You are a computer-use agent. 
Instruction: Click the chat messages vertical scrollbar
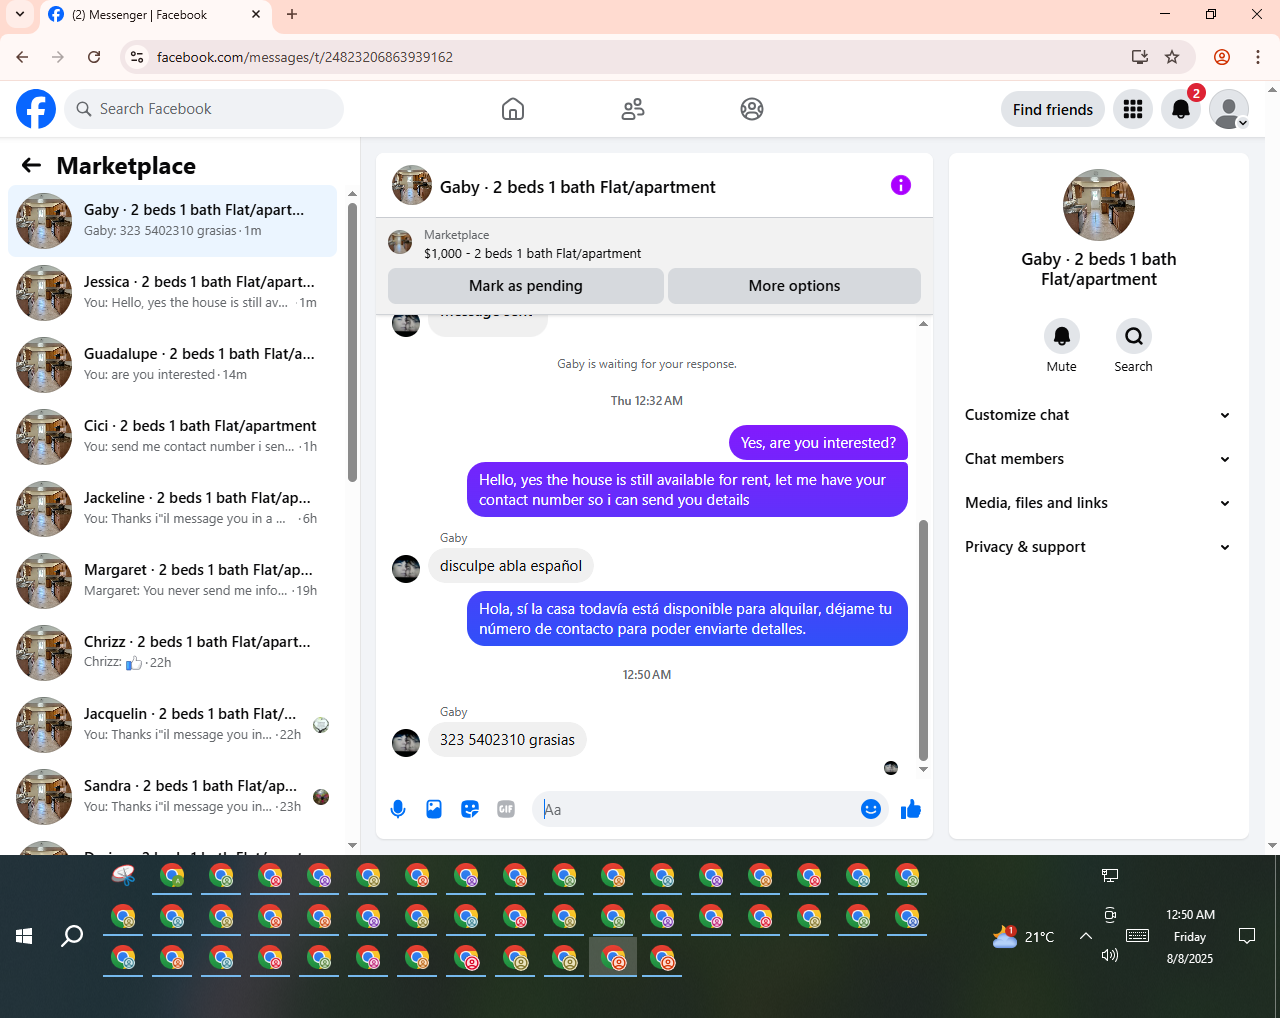click(x=923, y=640)
